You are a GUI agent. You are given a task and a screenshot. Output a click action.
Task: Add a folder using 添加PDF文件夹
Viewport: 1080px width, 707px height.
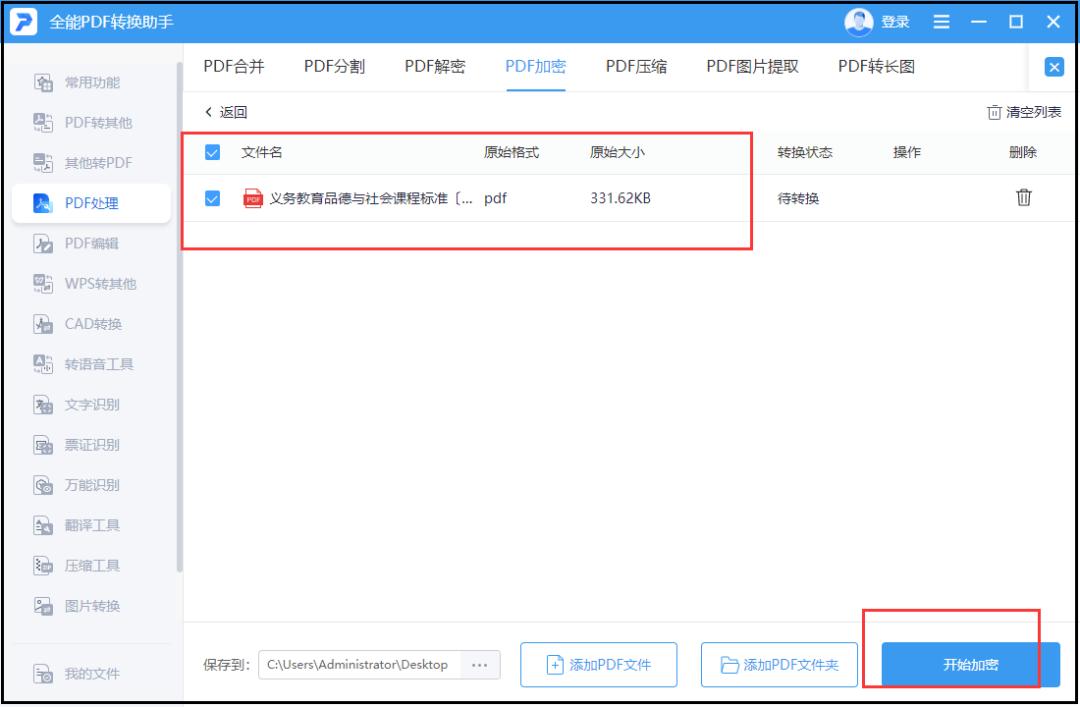[777, 664]
